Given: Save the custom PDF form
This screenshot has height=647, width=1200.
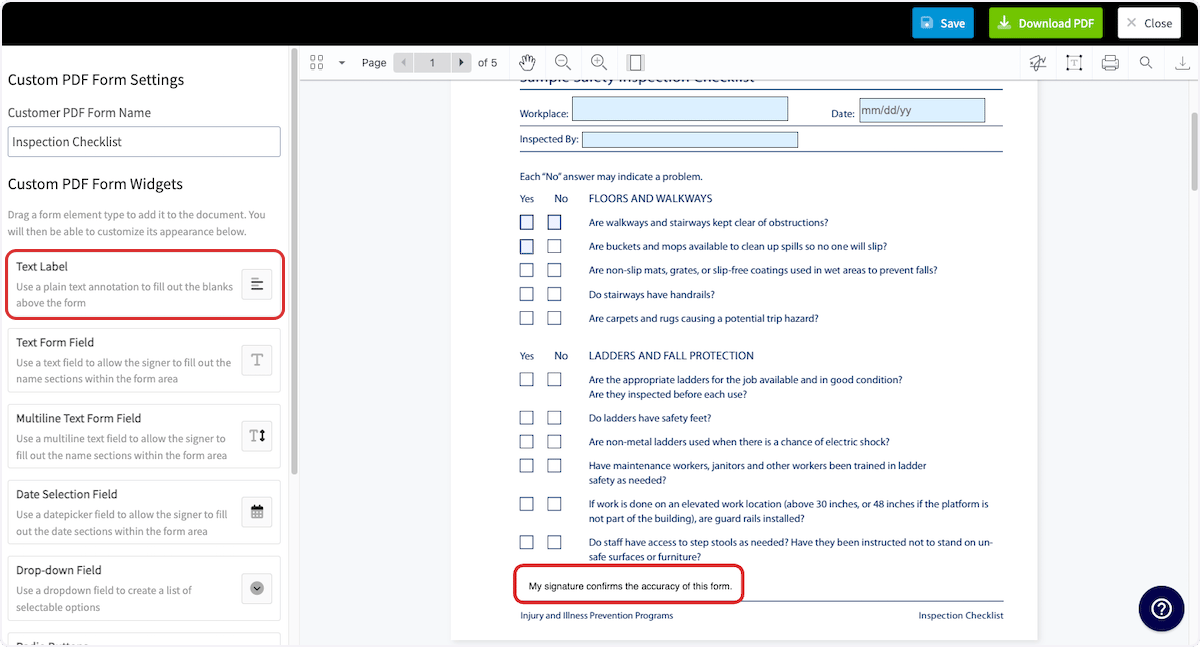Looking at the screenshot, I should (x=942, y=23).
